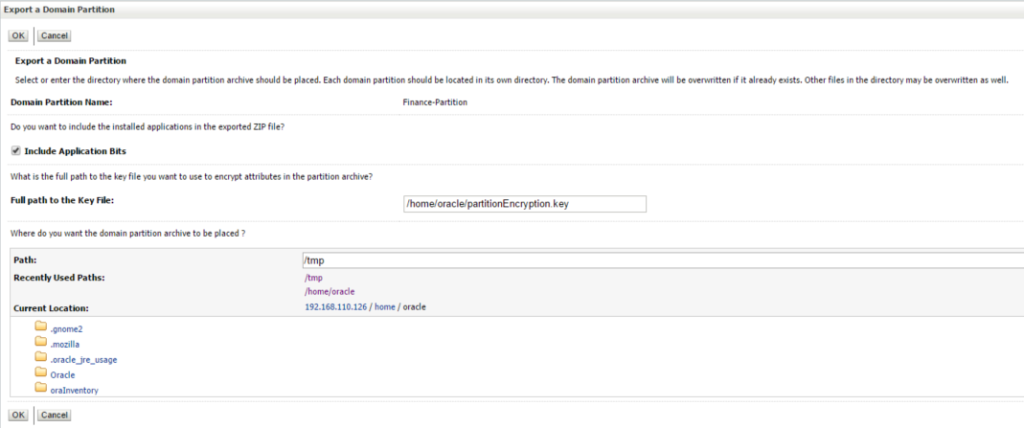The width and height of the screenshot is (1024, 428).
Task: Select recently used path /home/oracle
Action: [x=330, y=292]
